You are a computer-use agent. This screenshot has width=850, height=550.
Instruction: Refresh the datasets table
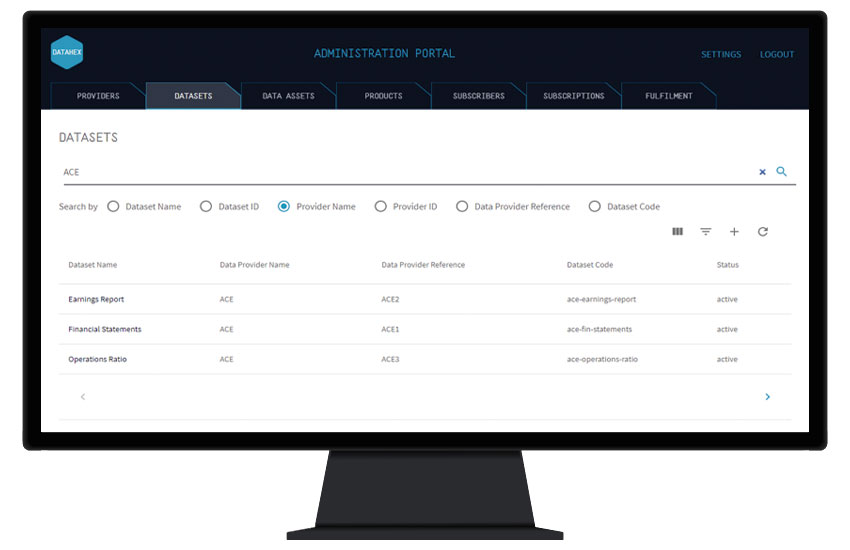click(763, 231)
